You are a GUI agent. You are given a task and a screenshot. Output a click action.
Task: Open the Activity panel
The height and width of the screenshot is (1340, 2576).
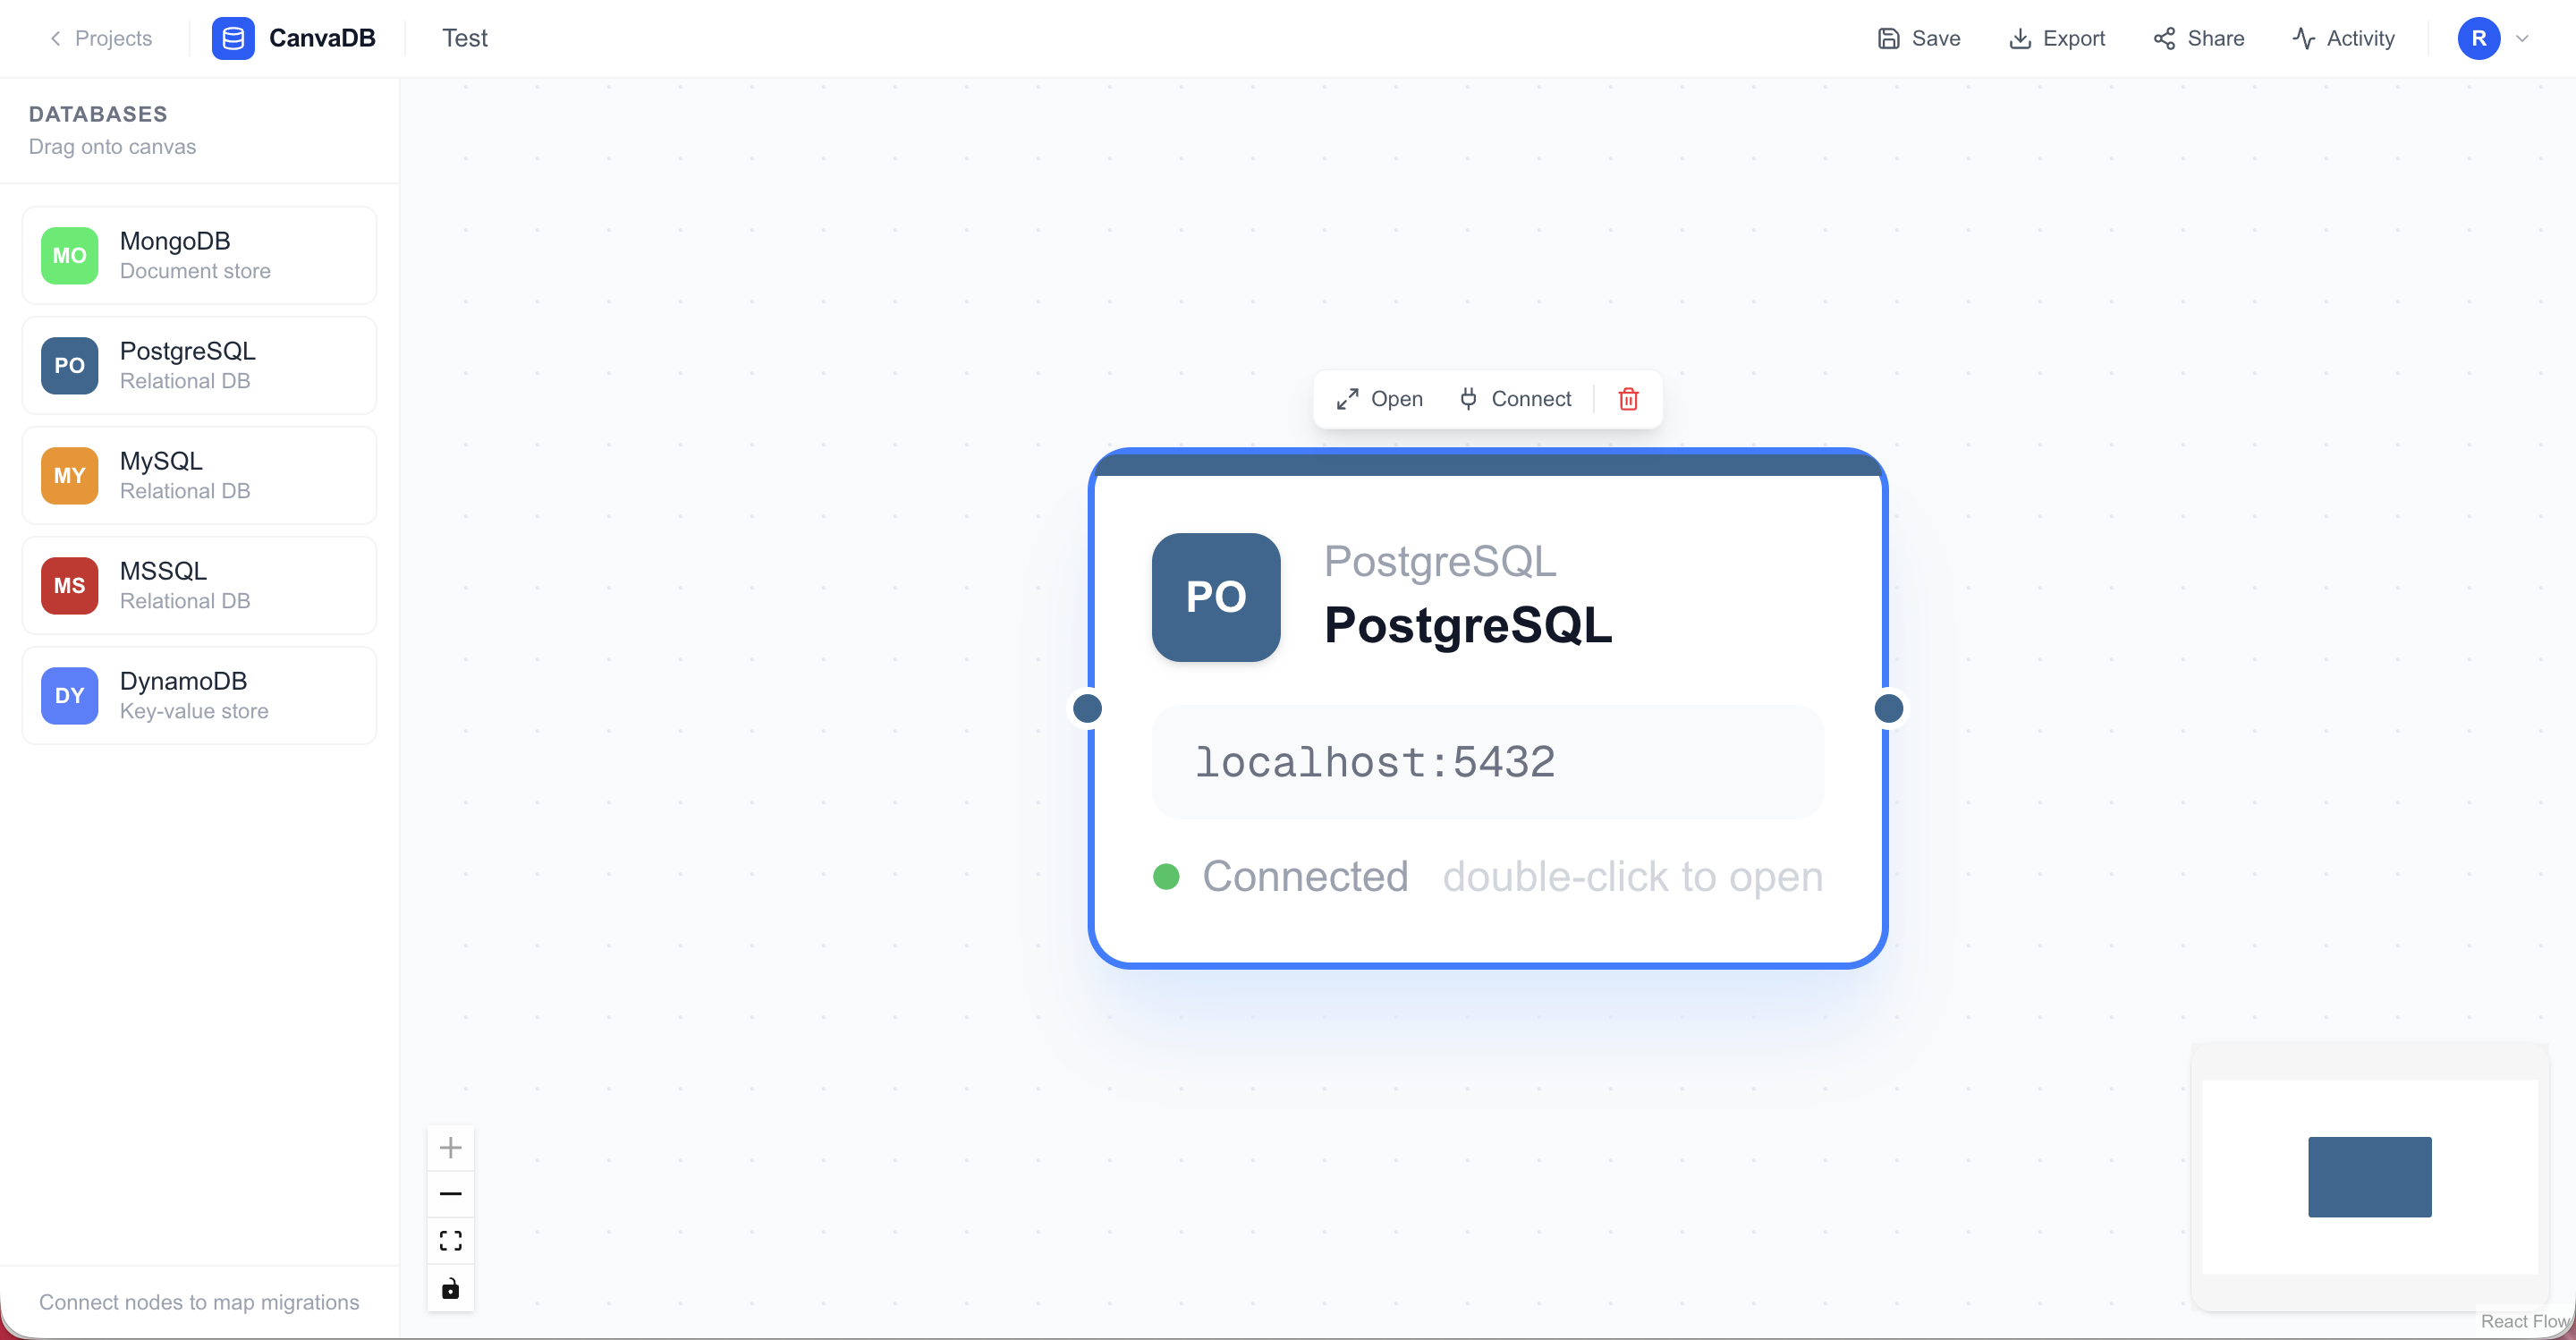[x=2343, y=38]
